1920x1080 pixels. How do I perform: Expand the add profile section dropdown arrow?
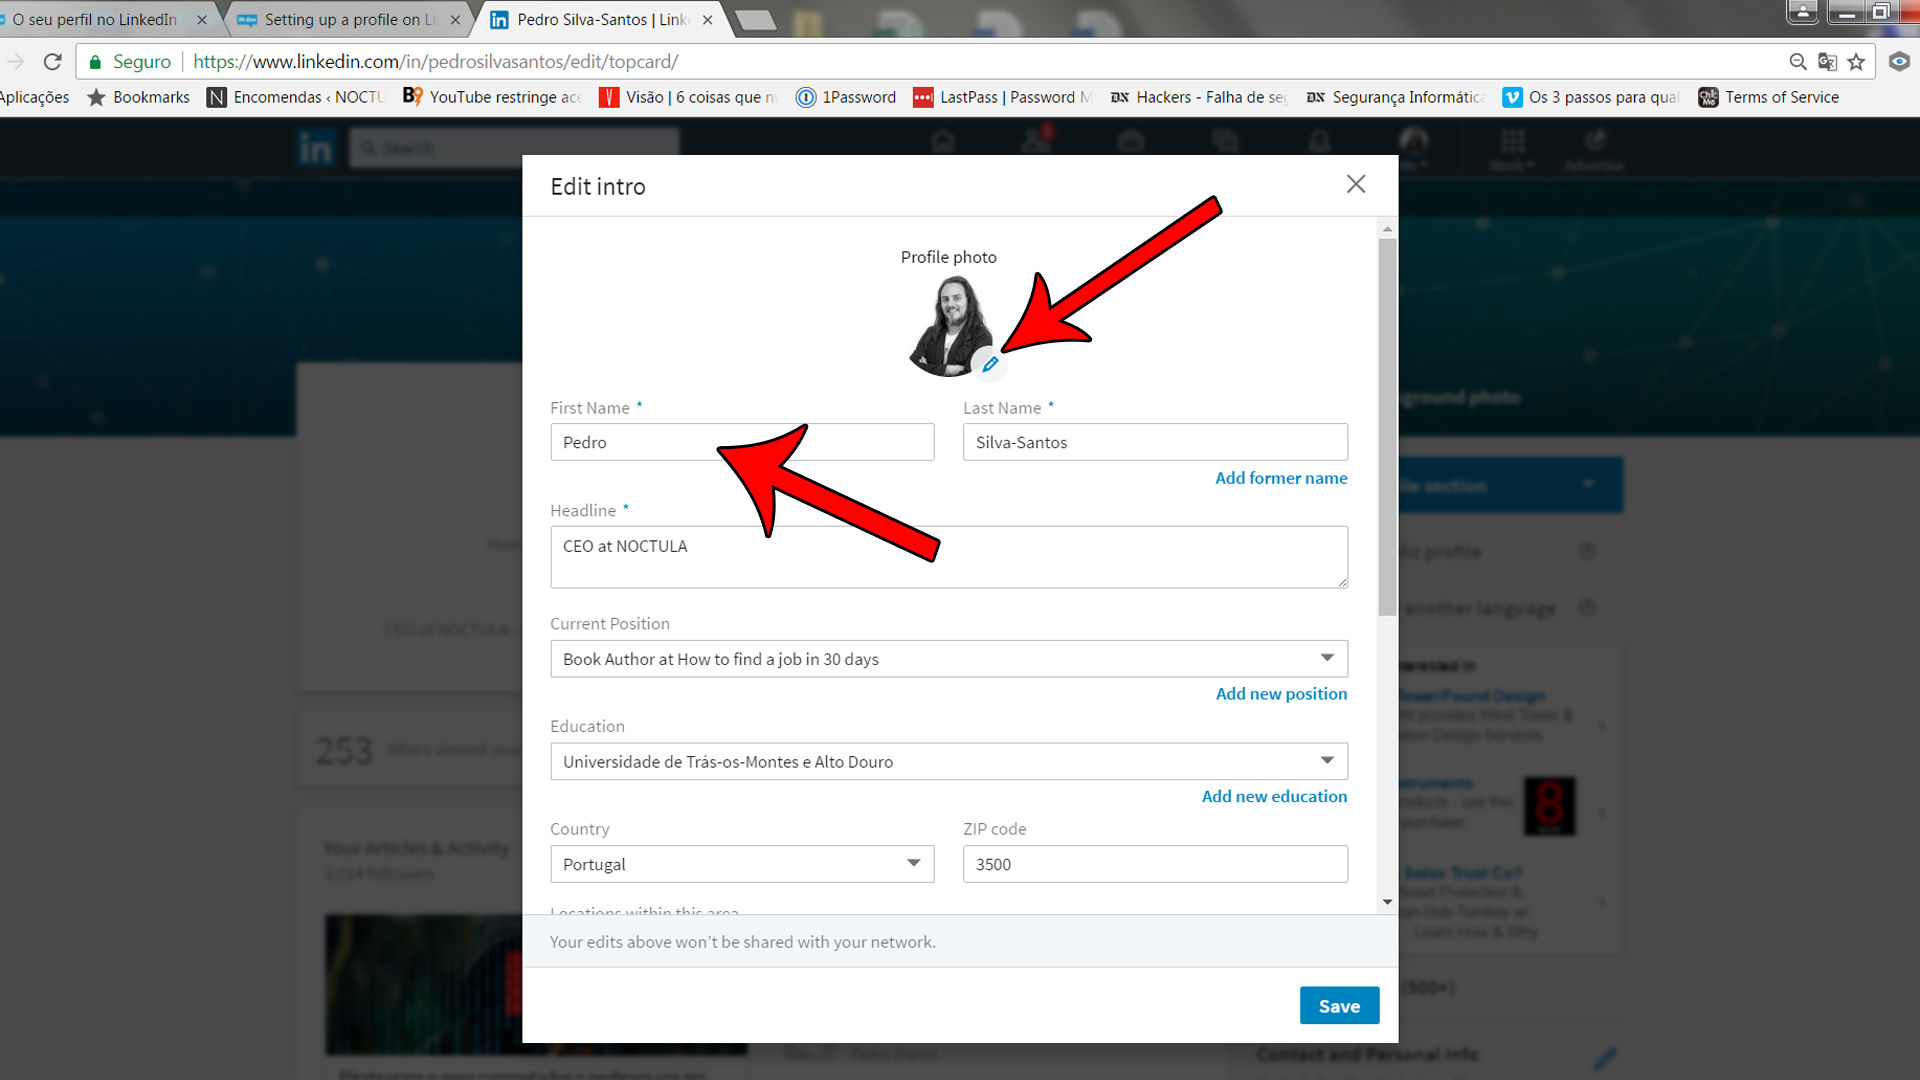(x=1588, y=484)
